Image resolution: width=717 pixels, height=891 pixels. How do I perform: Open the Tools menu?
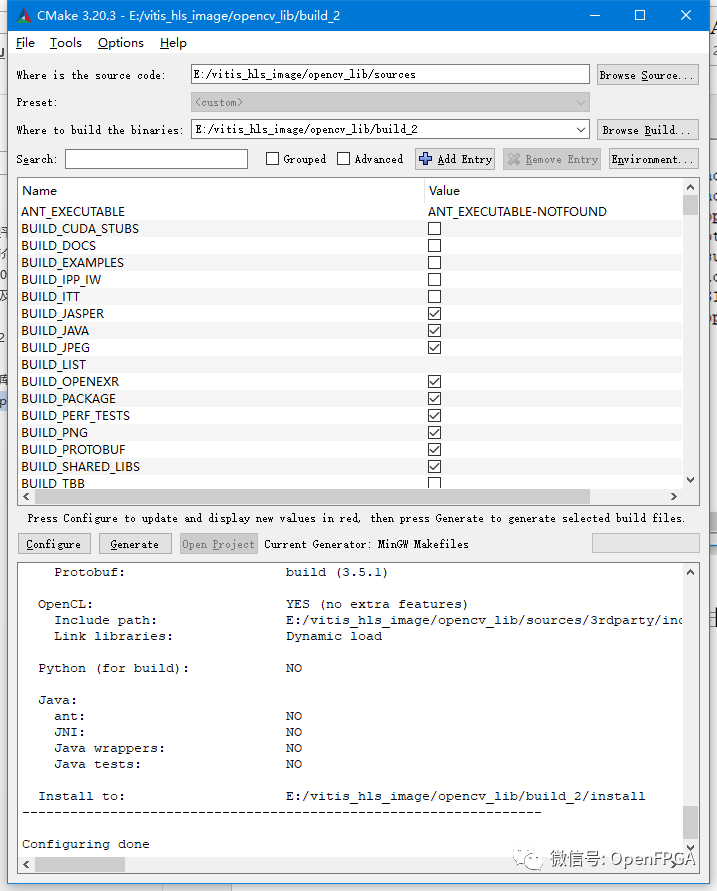(x=66, y=43)
